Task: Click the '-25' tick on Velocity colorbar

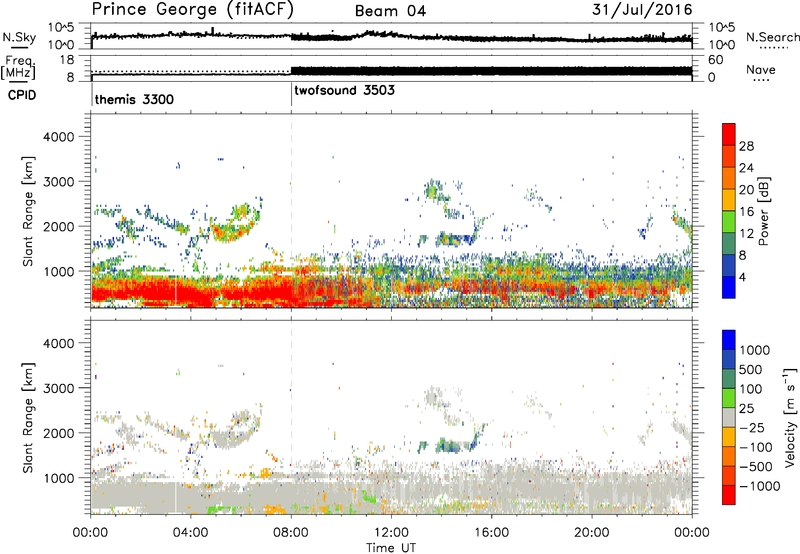Action: pos(753,427)
